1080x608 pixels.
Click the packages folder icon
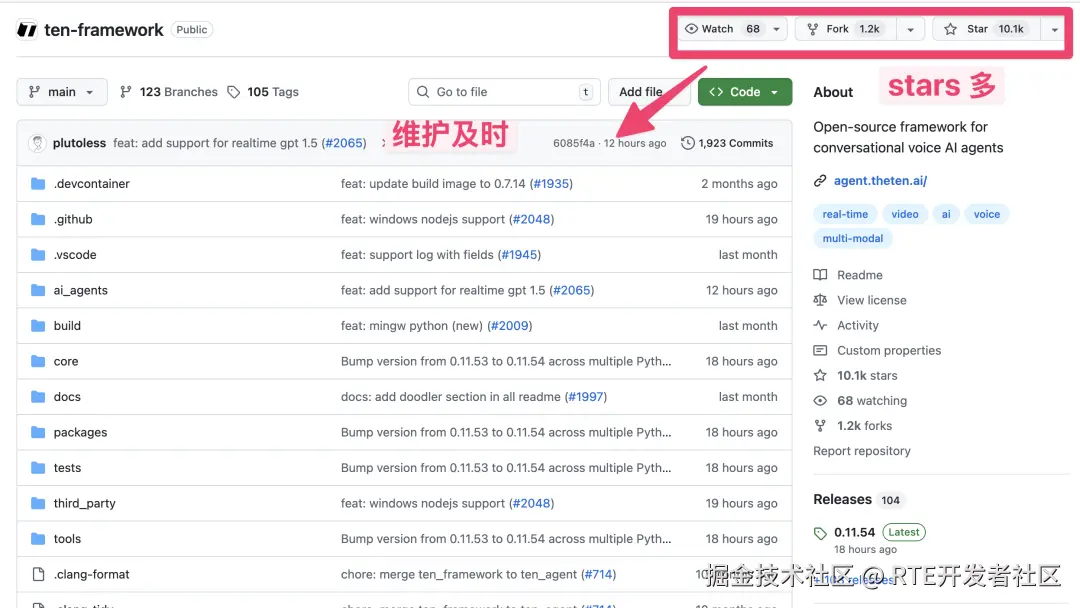click(38, 432)
